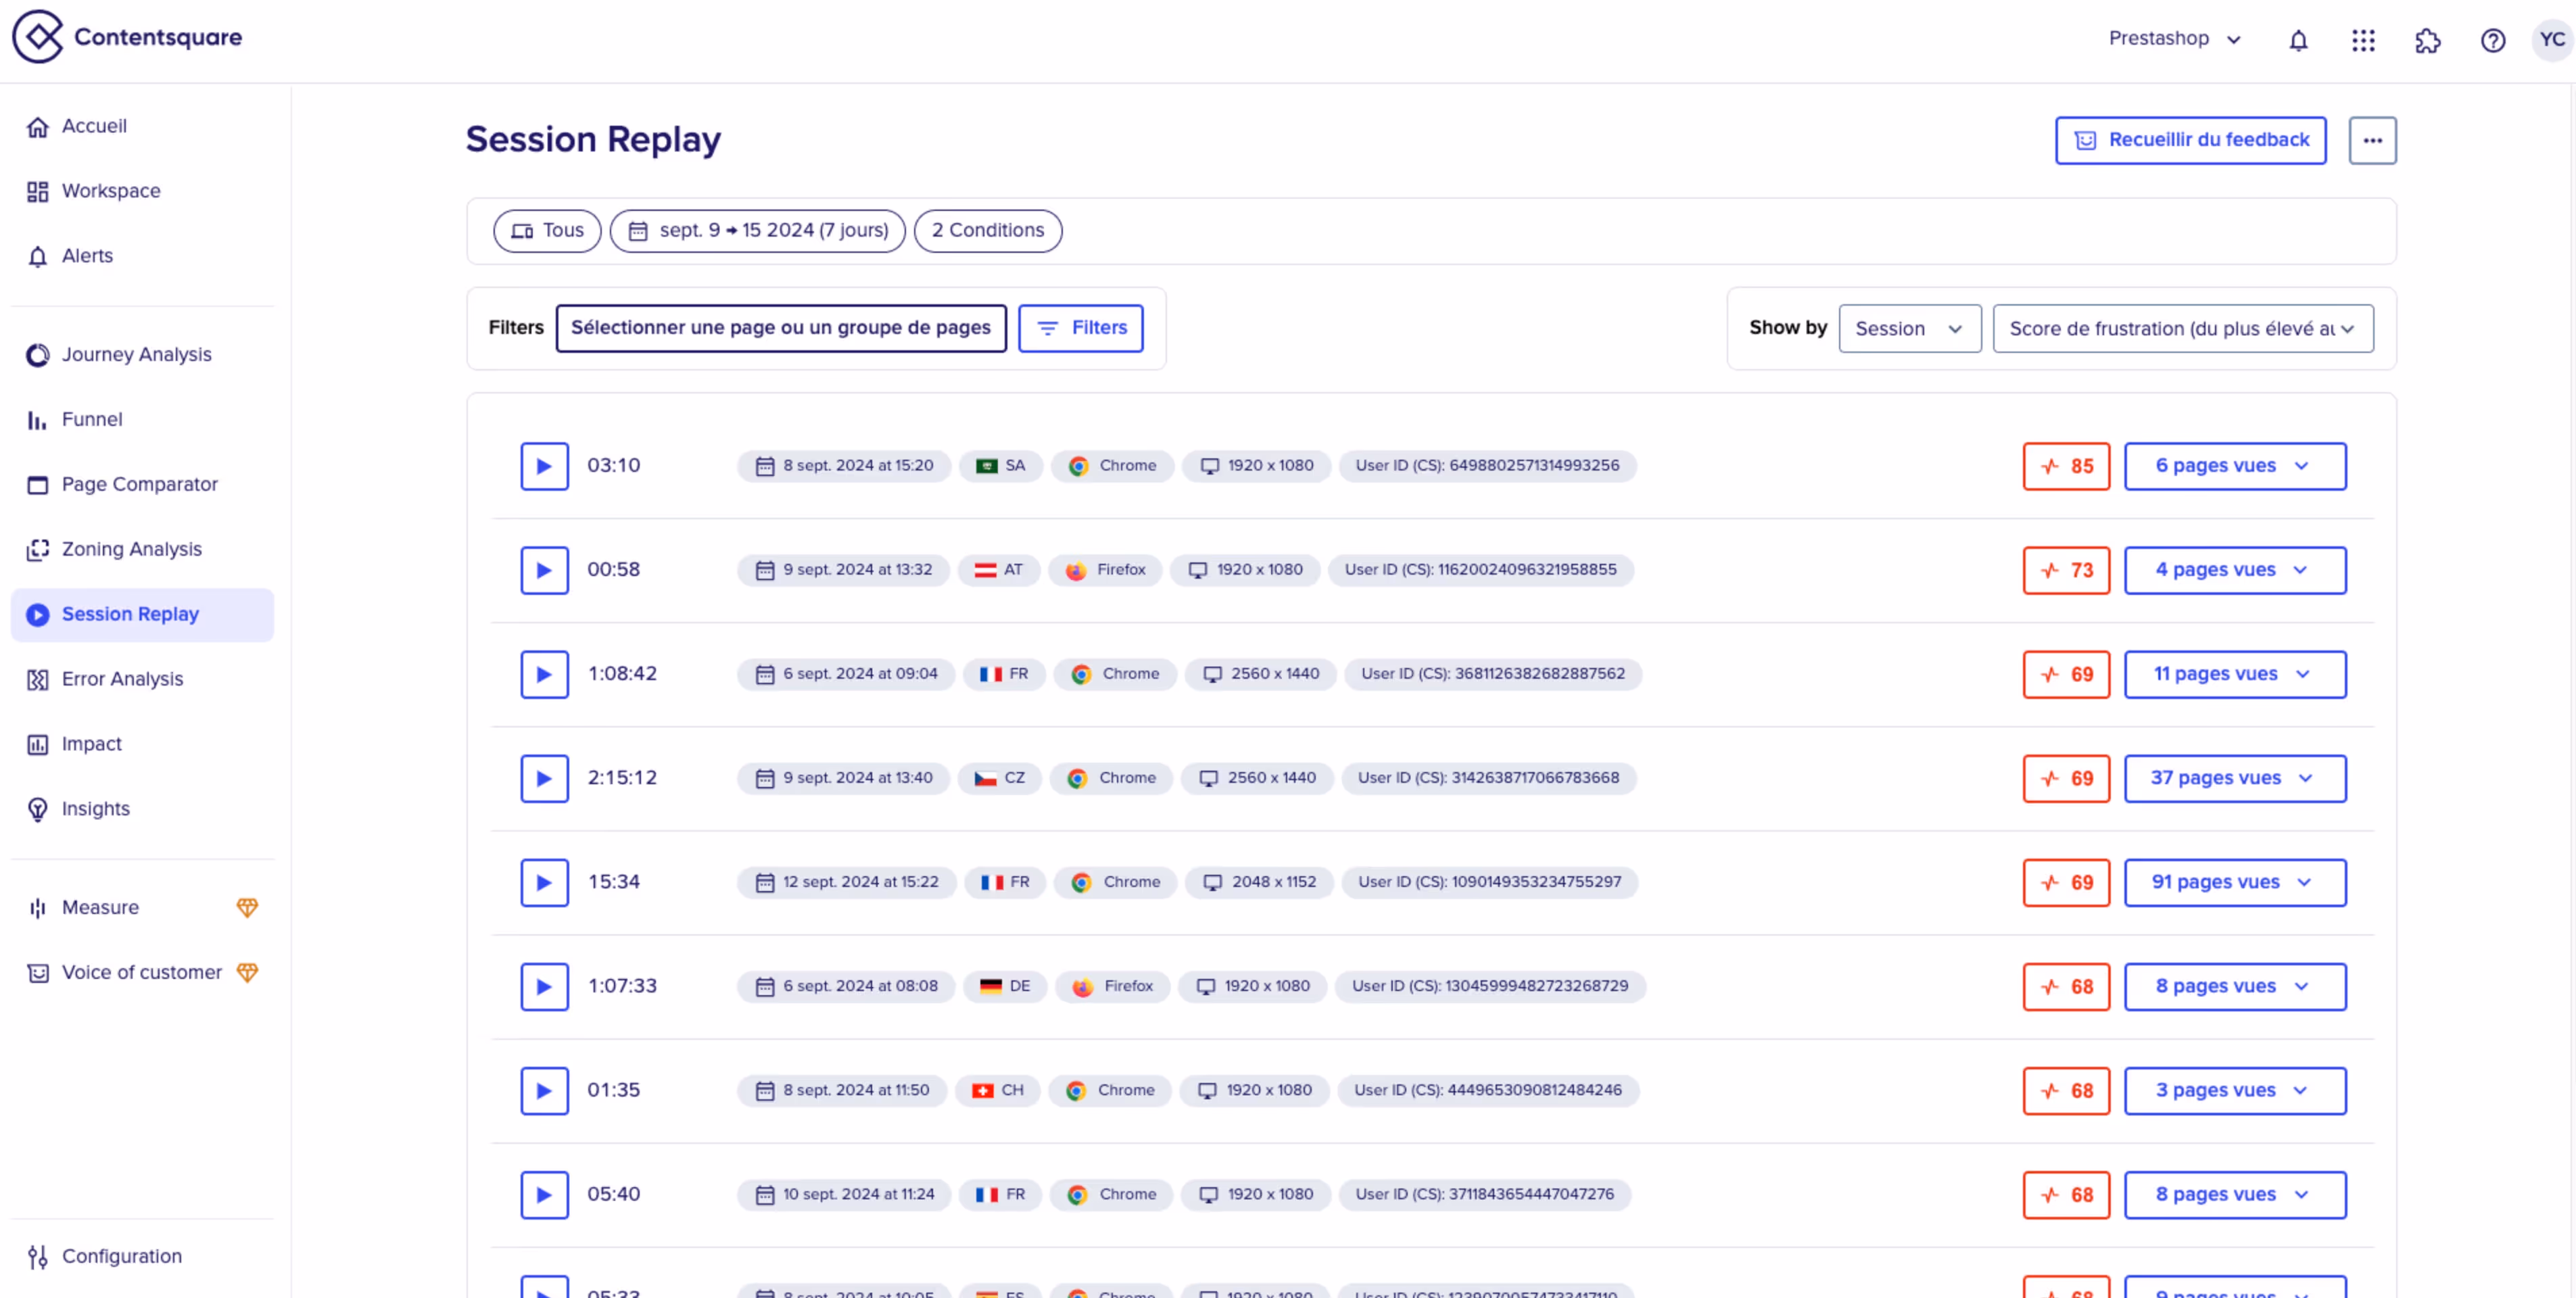Screen dimensions: 2576x1298
Task: Click the Contentsquare logo
Action: (x=127, y=37)
